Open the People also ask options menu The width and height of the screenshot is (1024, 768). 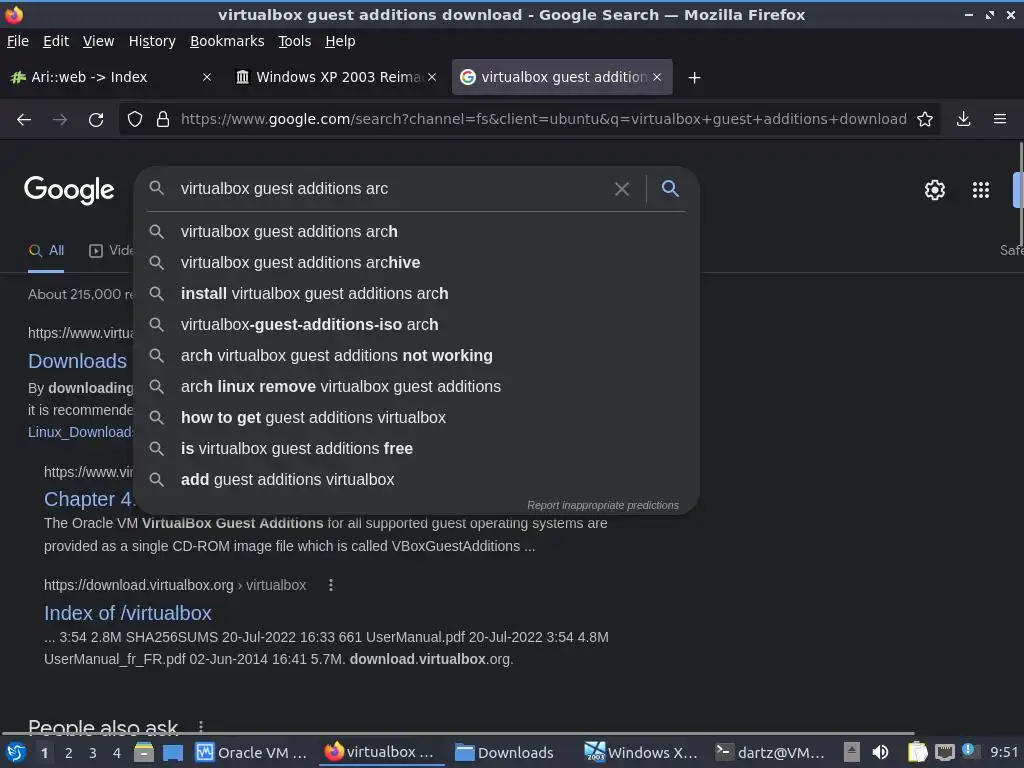point(200,727)
